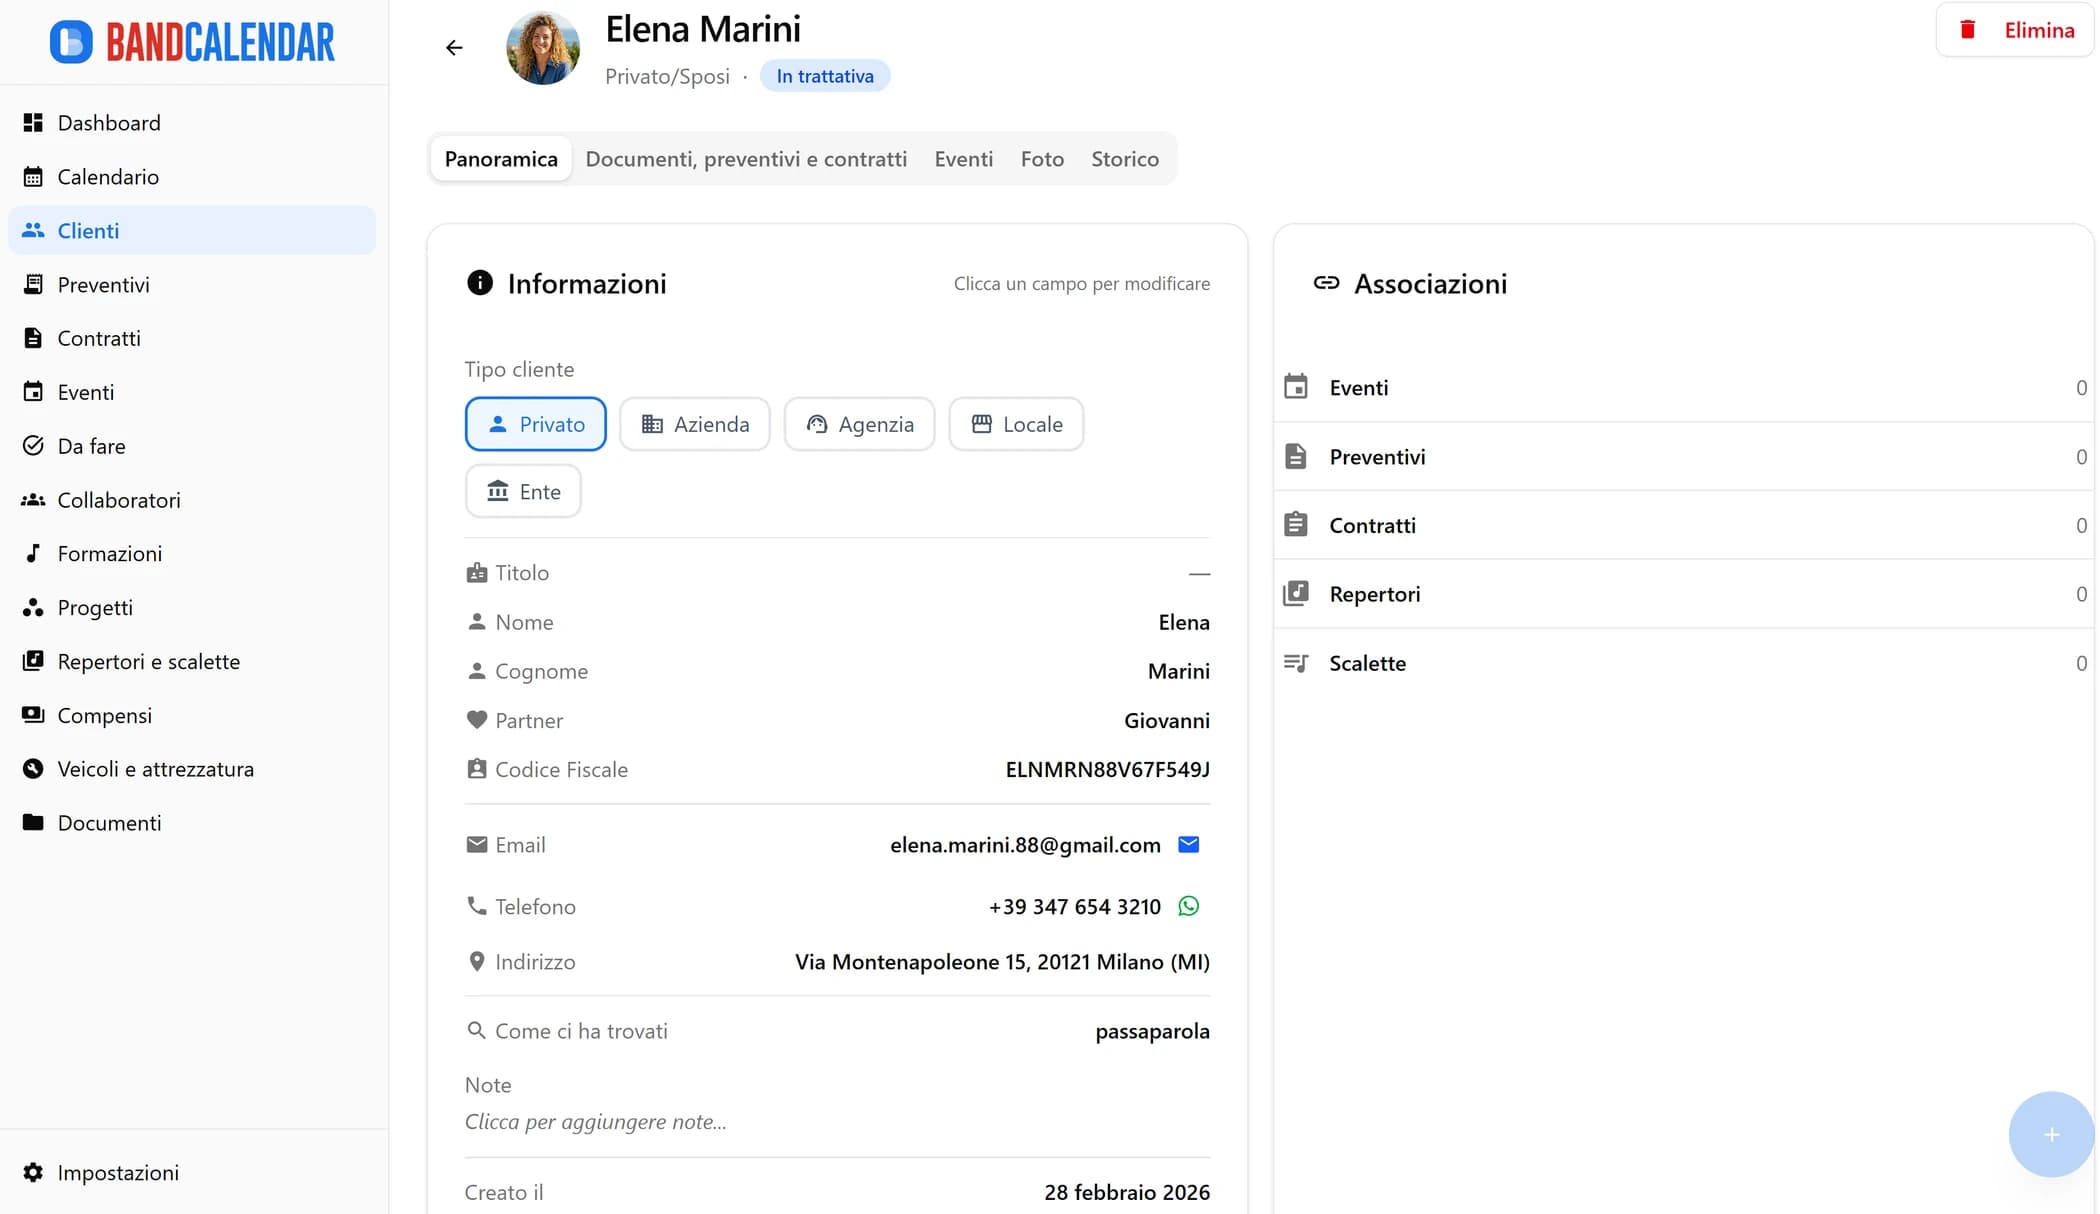
Task: Click the Elimina button
Action: pyautogui.click(x=2016, y=29)
